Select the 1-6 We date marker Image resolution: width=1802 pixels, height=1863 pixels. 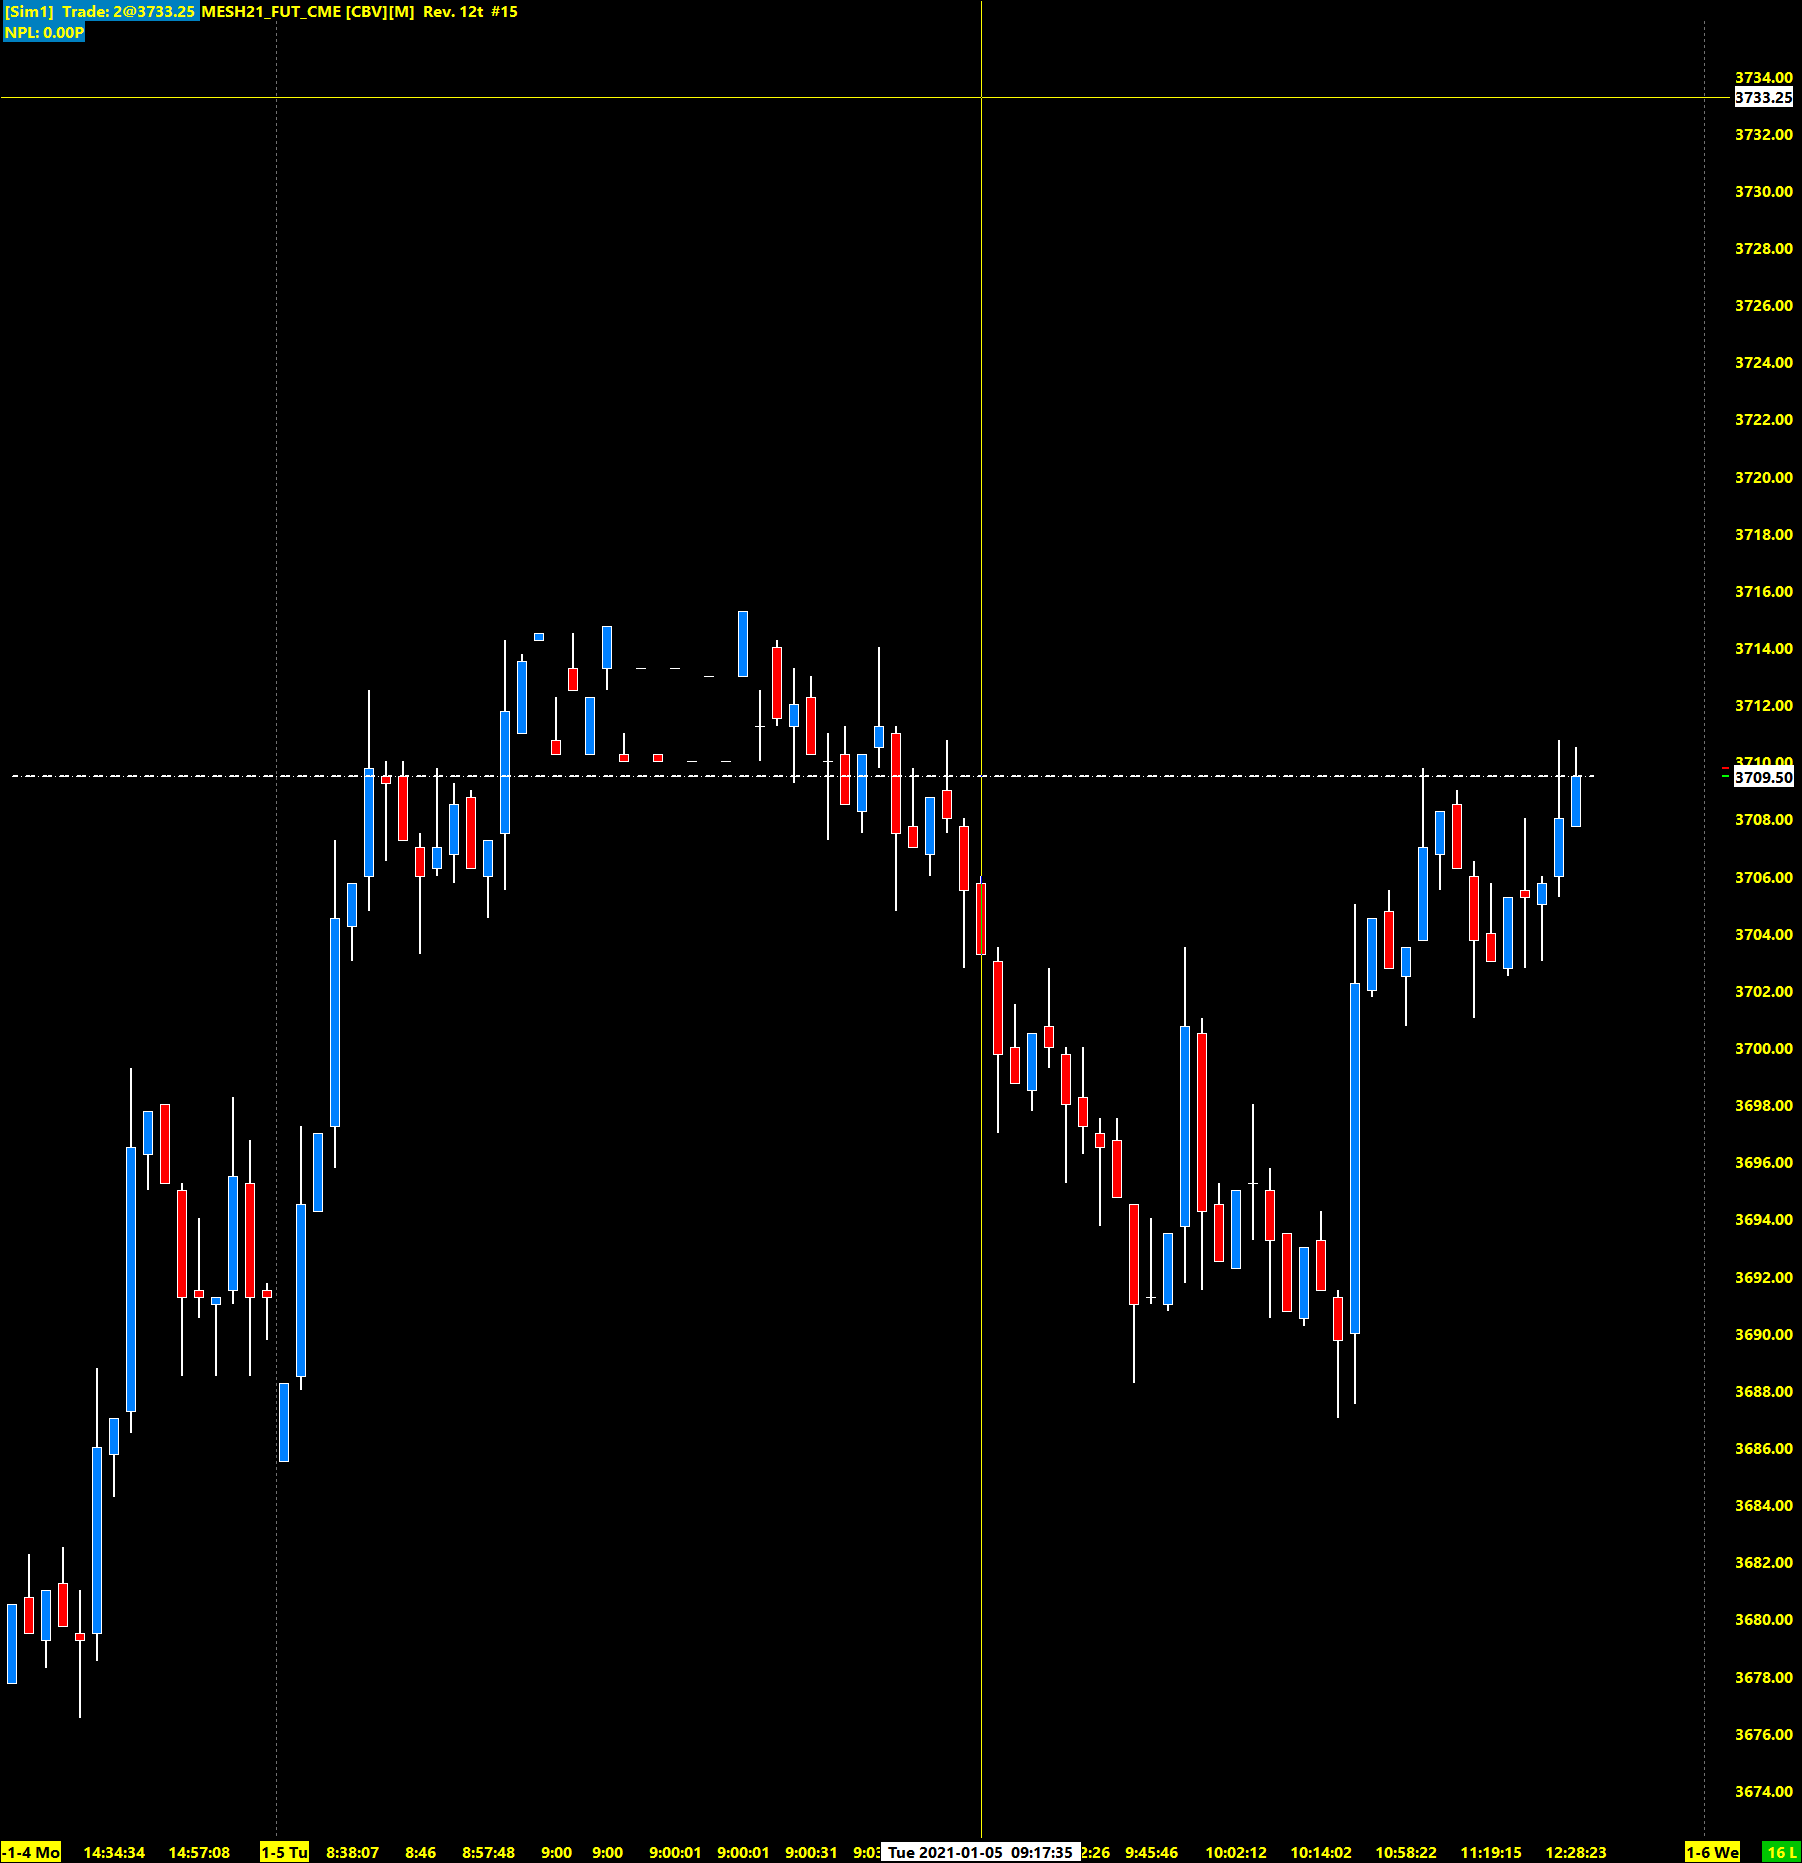[x=1712, y=1852]
